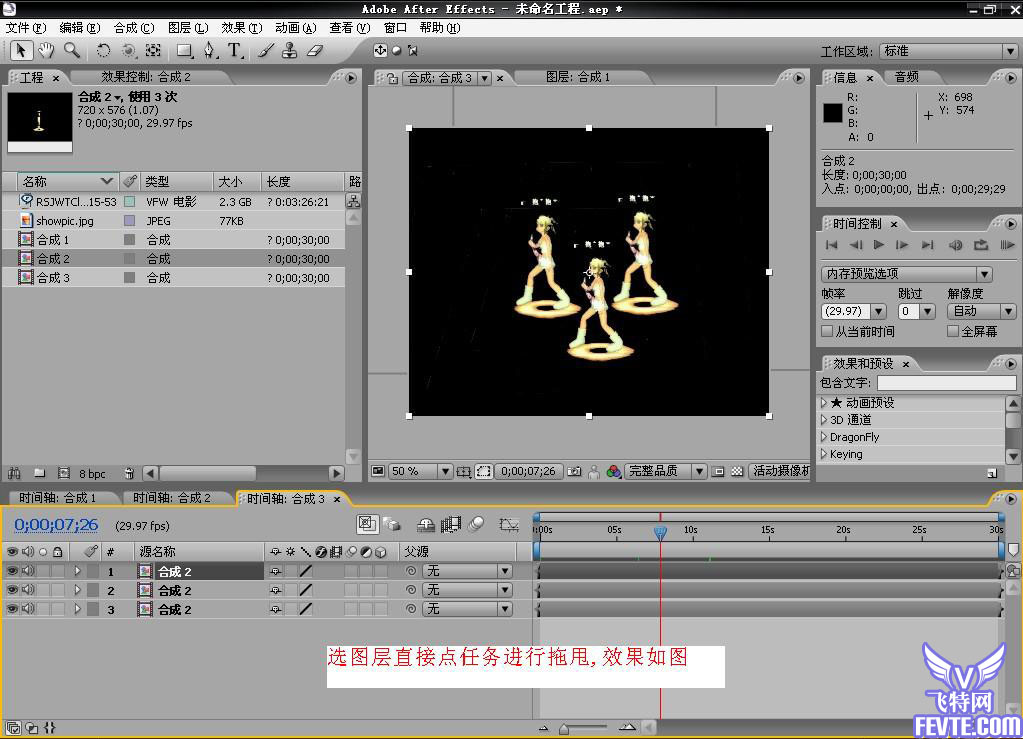This screenshot has width=1023, height=739.
Task: Toggle lock switch for layer 1
Action: 57,571
